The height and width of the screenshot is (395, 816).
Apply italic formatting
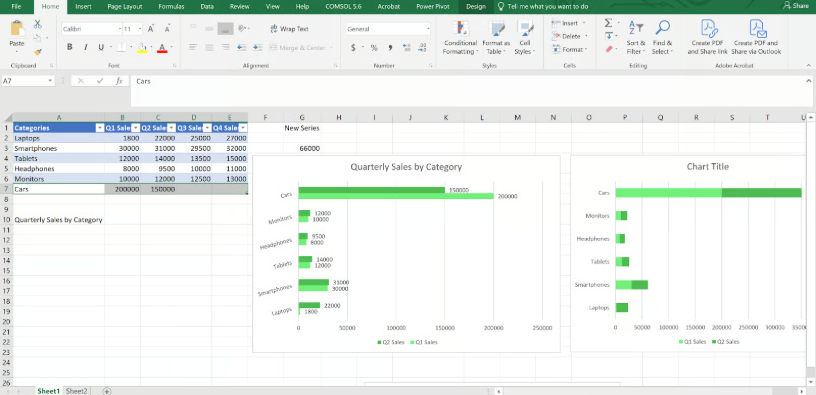(85, 47)
